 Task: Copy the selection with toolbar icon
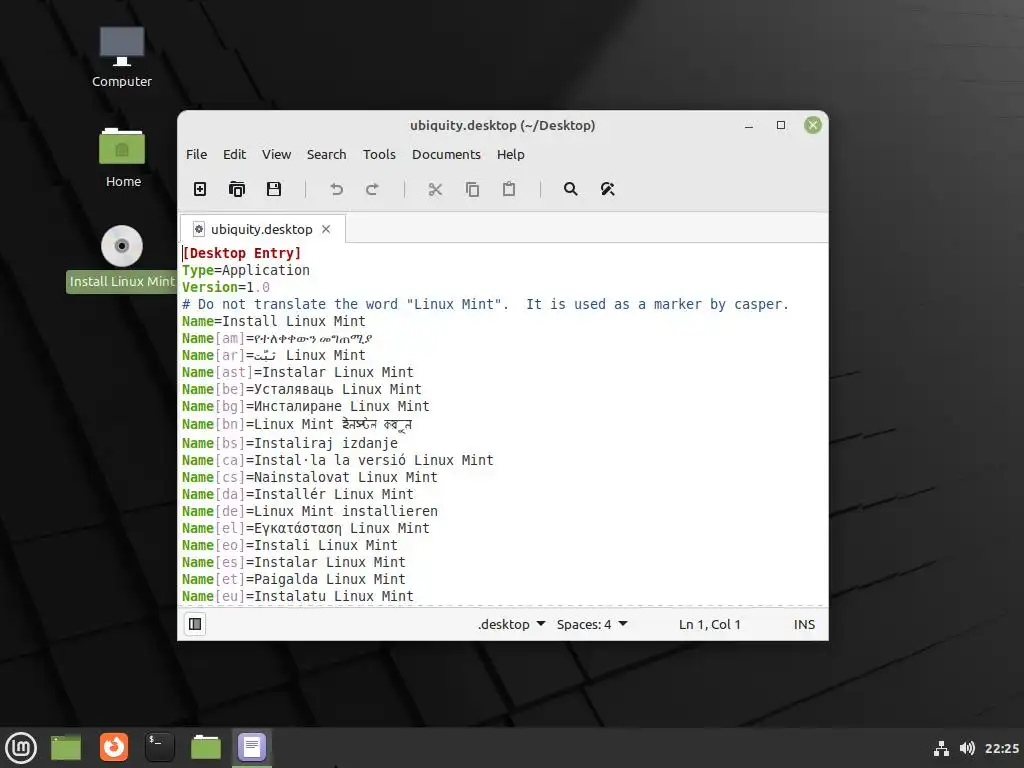pyautogui.click(x=472, y=189)
